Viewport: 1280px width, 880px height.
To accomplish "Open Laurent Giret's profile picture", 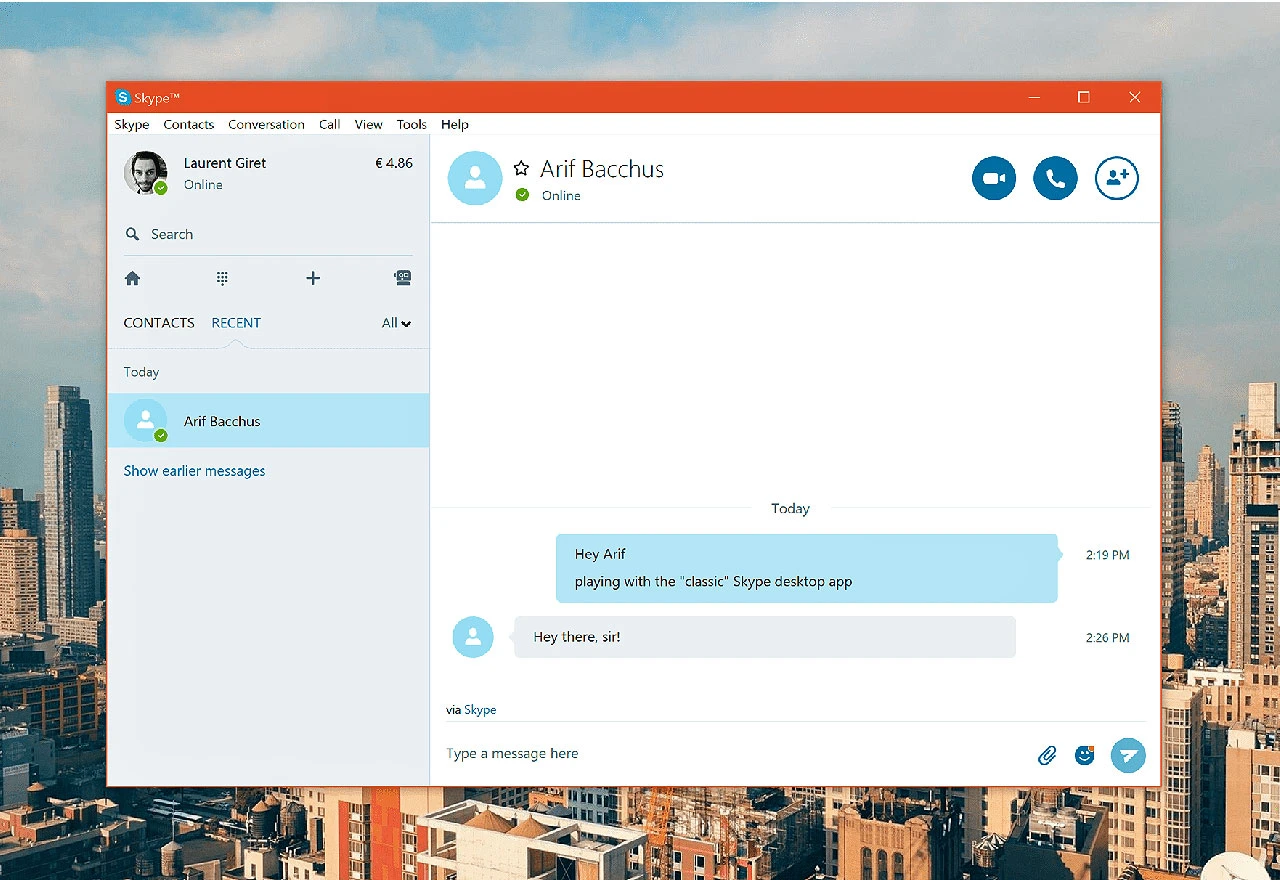I will [145, 173].
